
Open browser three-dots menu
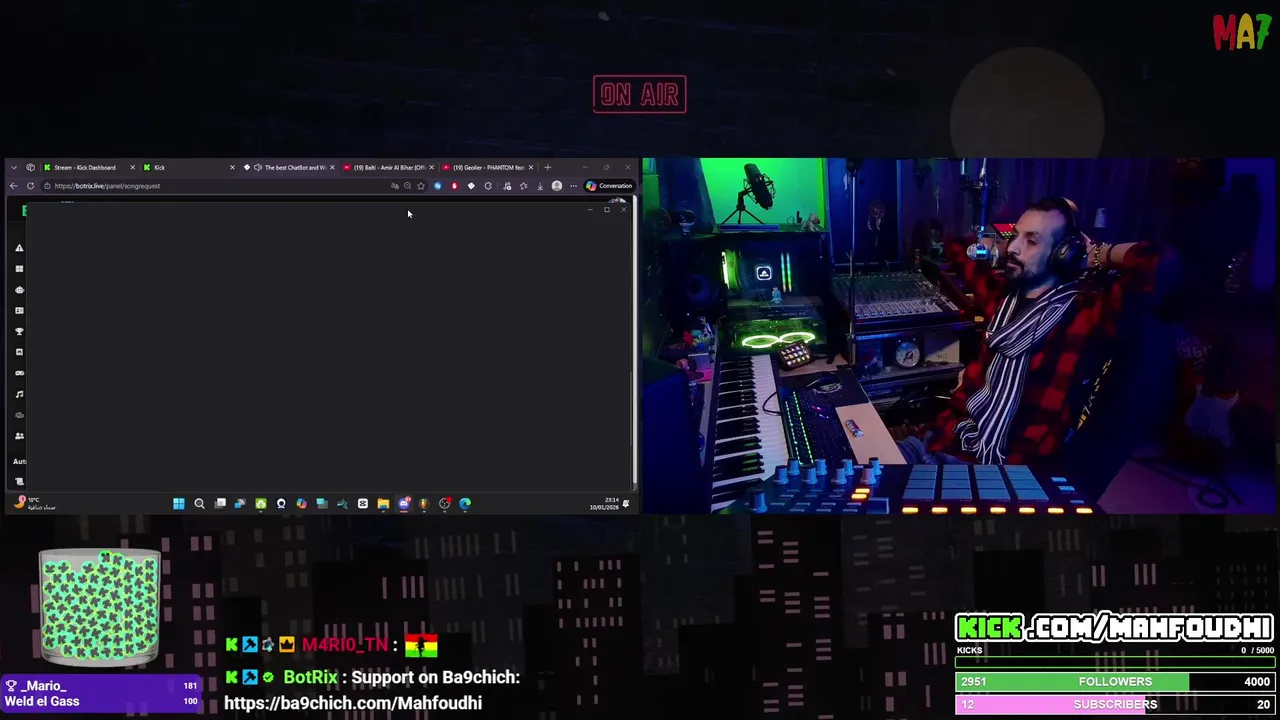pos(574,186)
